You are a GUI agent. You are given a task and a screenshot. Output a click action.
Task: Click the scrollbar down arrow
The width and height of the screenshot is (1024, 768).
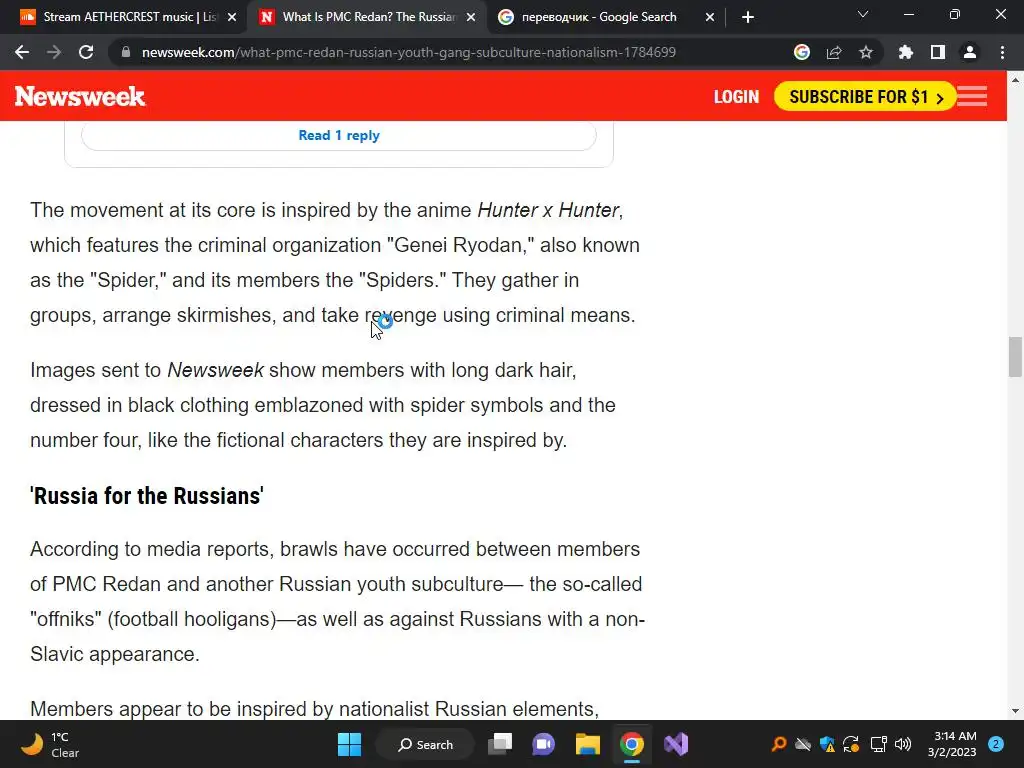pyautogui.click(x=1015, y=711)
